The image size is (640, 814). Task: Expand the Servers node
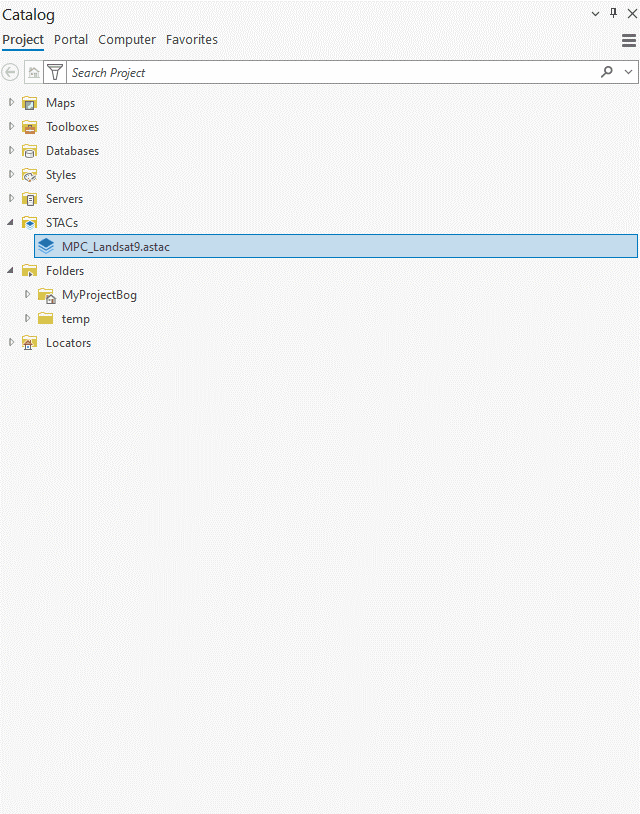(x=11, y=198)
